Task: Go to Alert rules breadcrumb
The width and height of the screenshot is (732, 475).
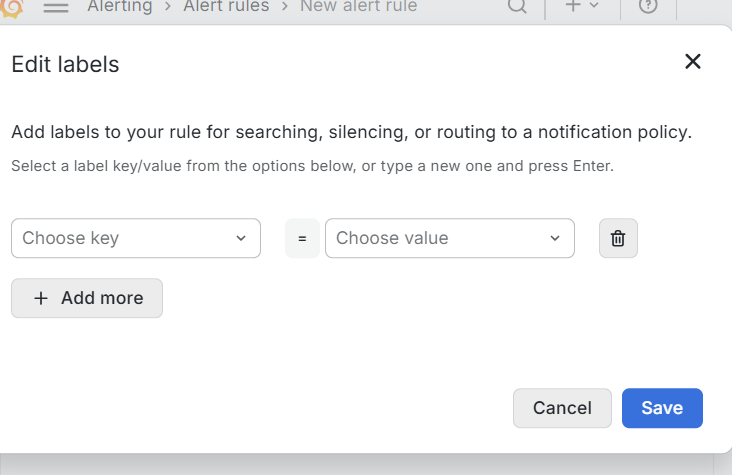Action: pyautogui.click(x=226, y=7)
